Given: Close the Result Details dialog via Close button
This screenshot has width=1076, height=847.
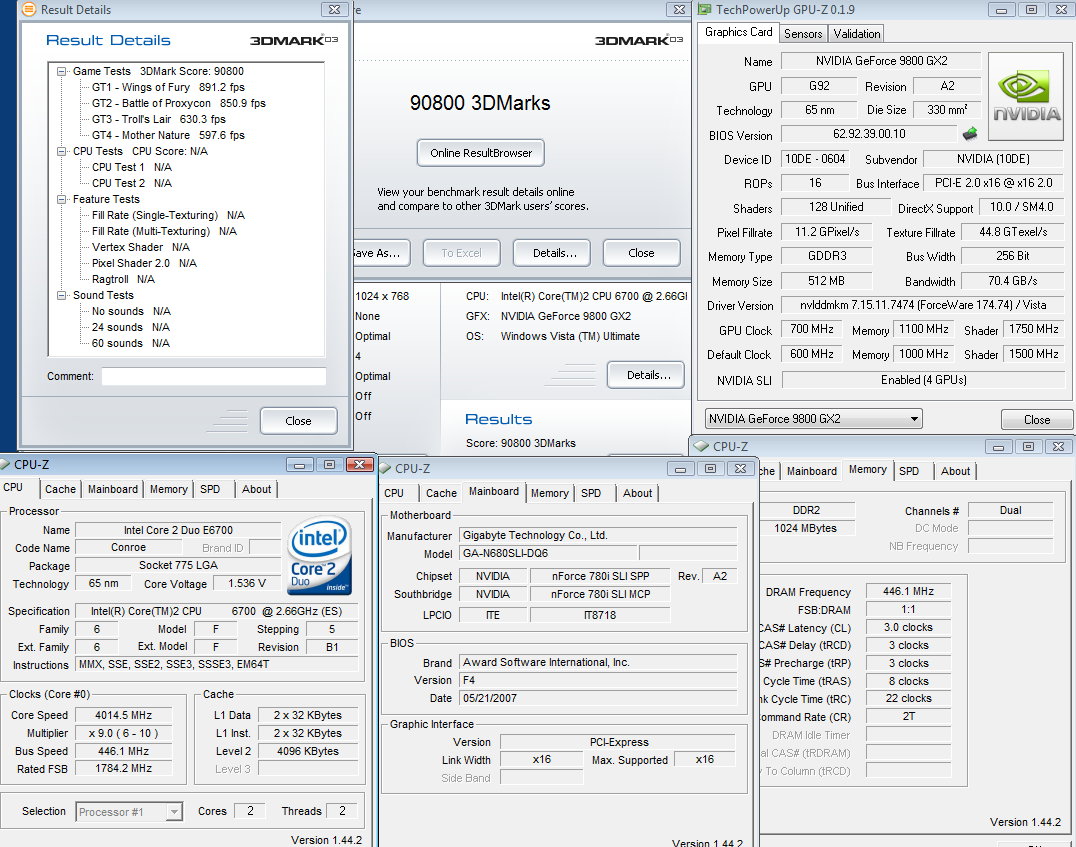Looking at the screenshot, I should [299, 421].
